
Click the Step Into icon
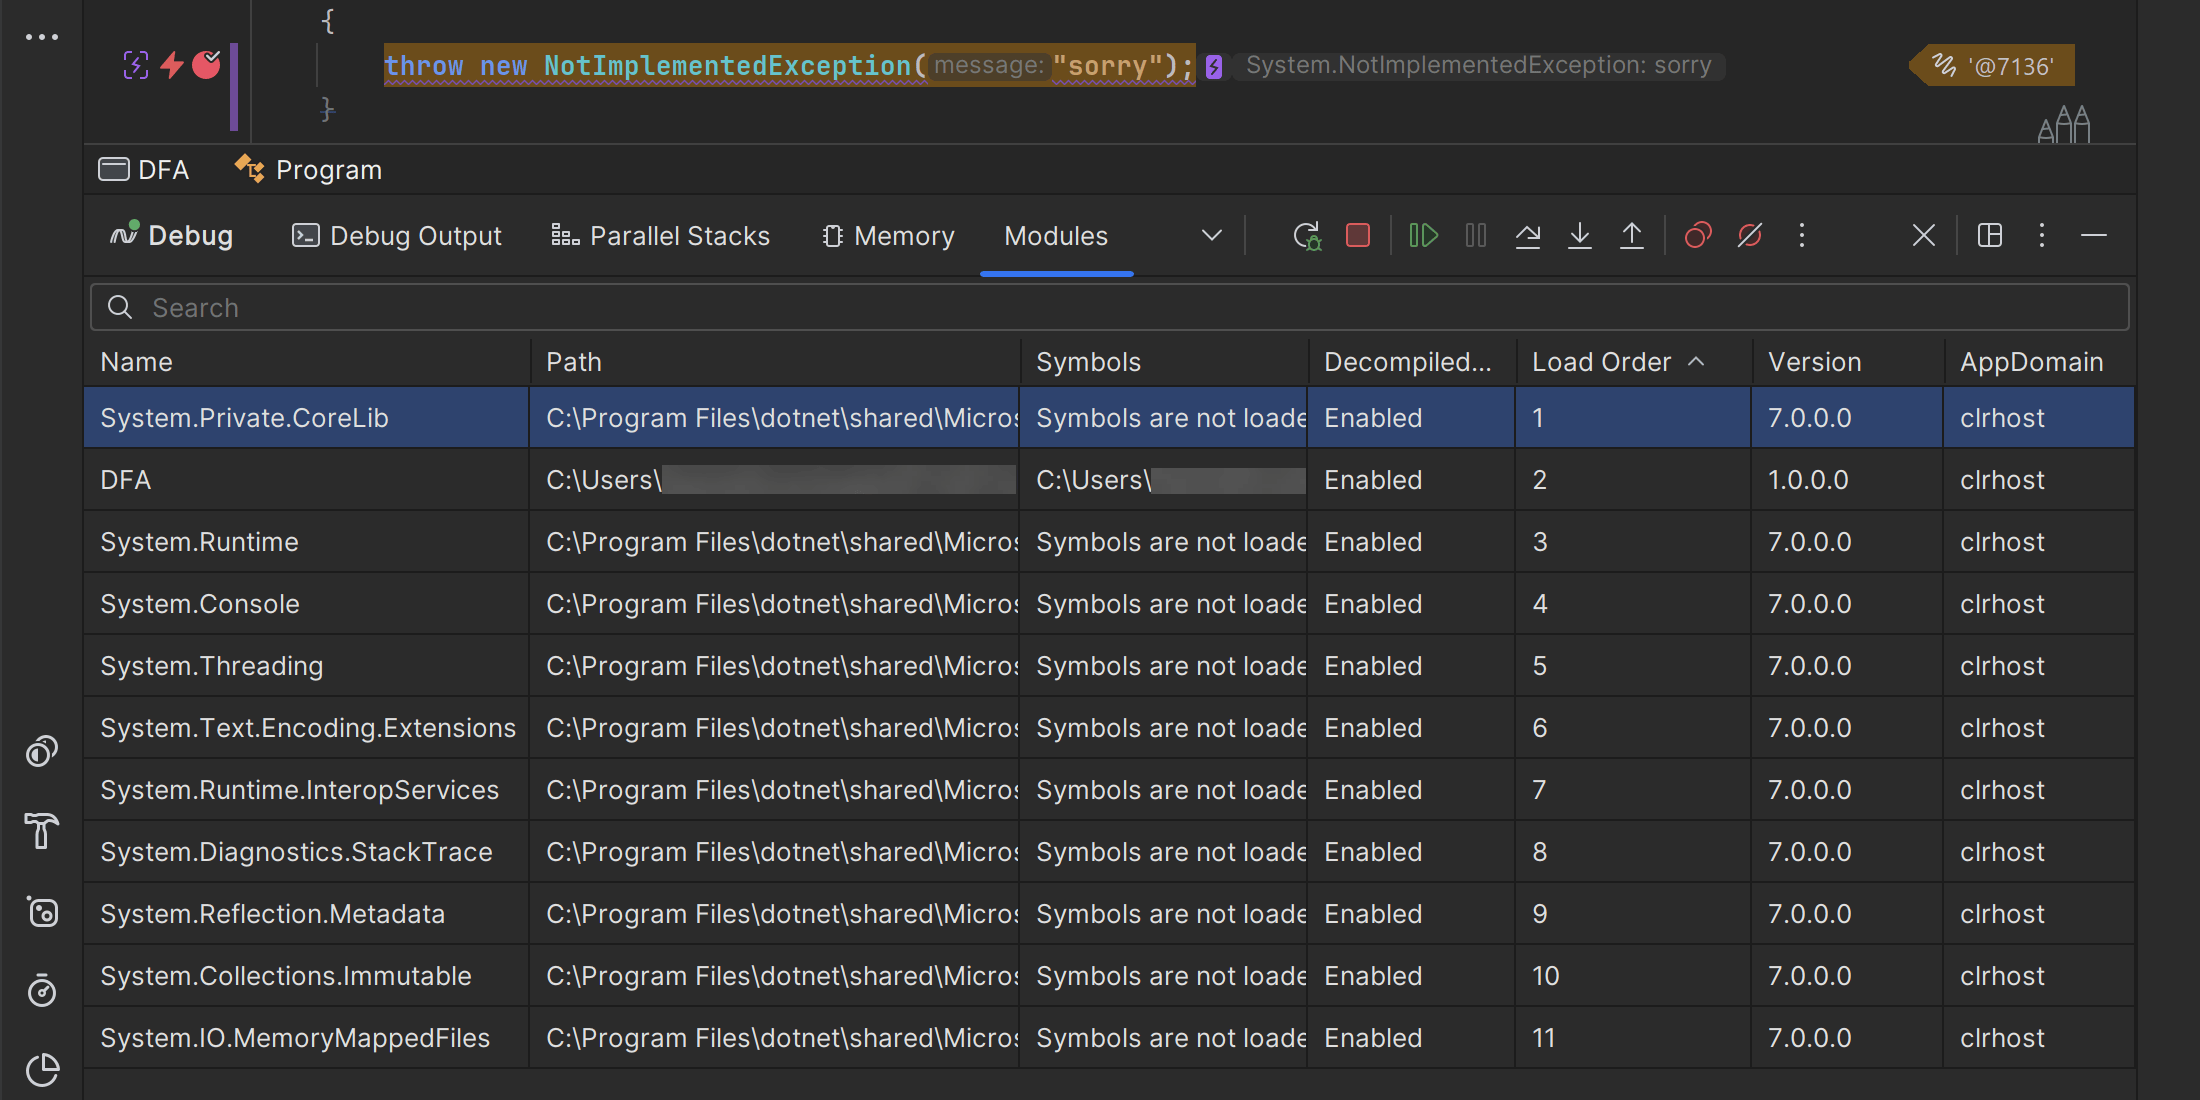coord(1580,236)
